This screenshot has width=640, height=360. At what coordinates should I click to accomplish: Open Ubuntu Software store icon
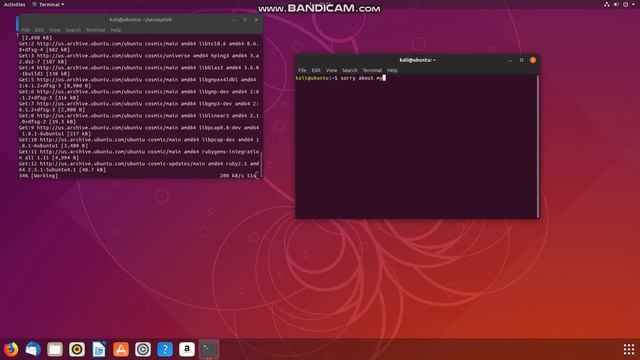pos(121,349)
